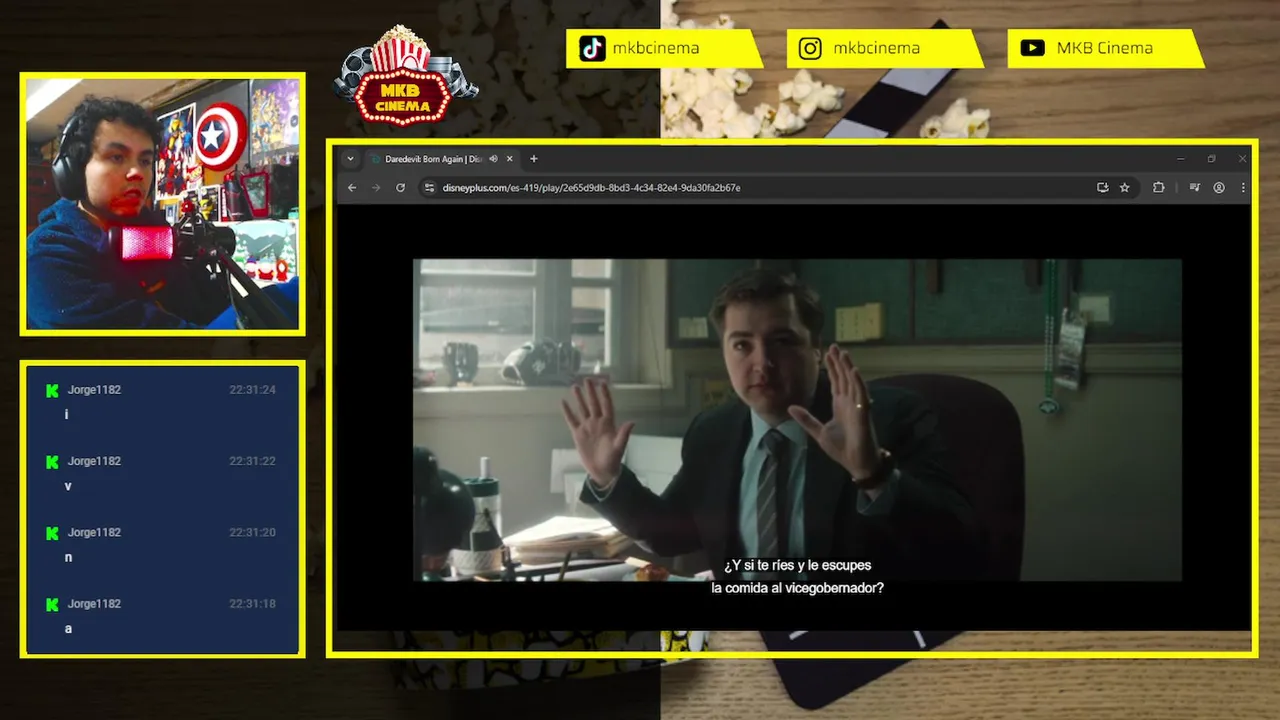Click the chat timestamp 22:31:18

pos(252,604)
